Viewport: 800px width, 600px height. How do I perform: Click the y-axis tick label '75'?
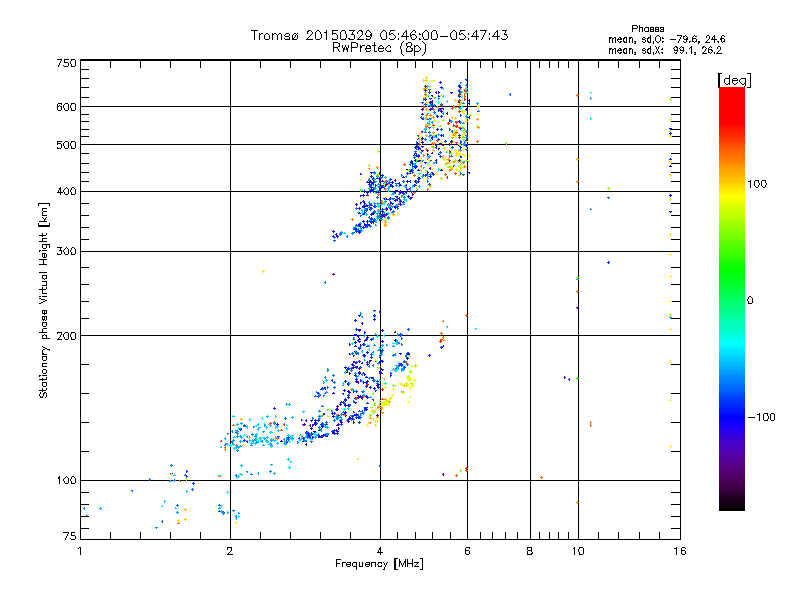[70, 536]
